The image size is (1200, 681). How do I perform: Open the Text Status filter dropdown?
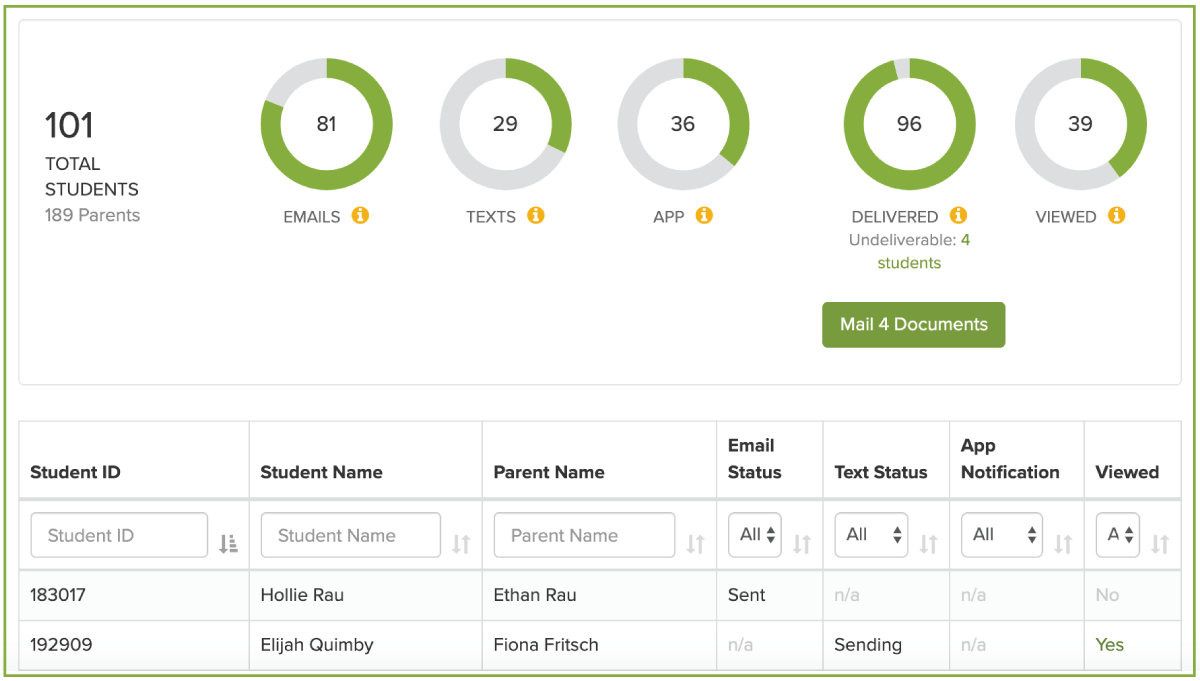(x=871, y=535)
